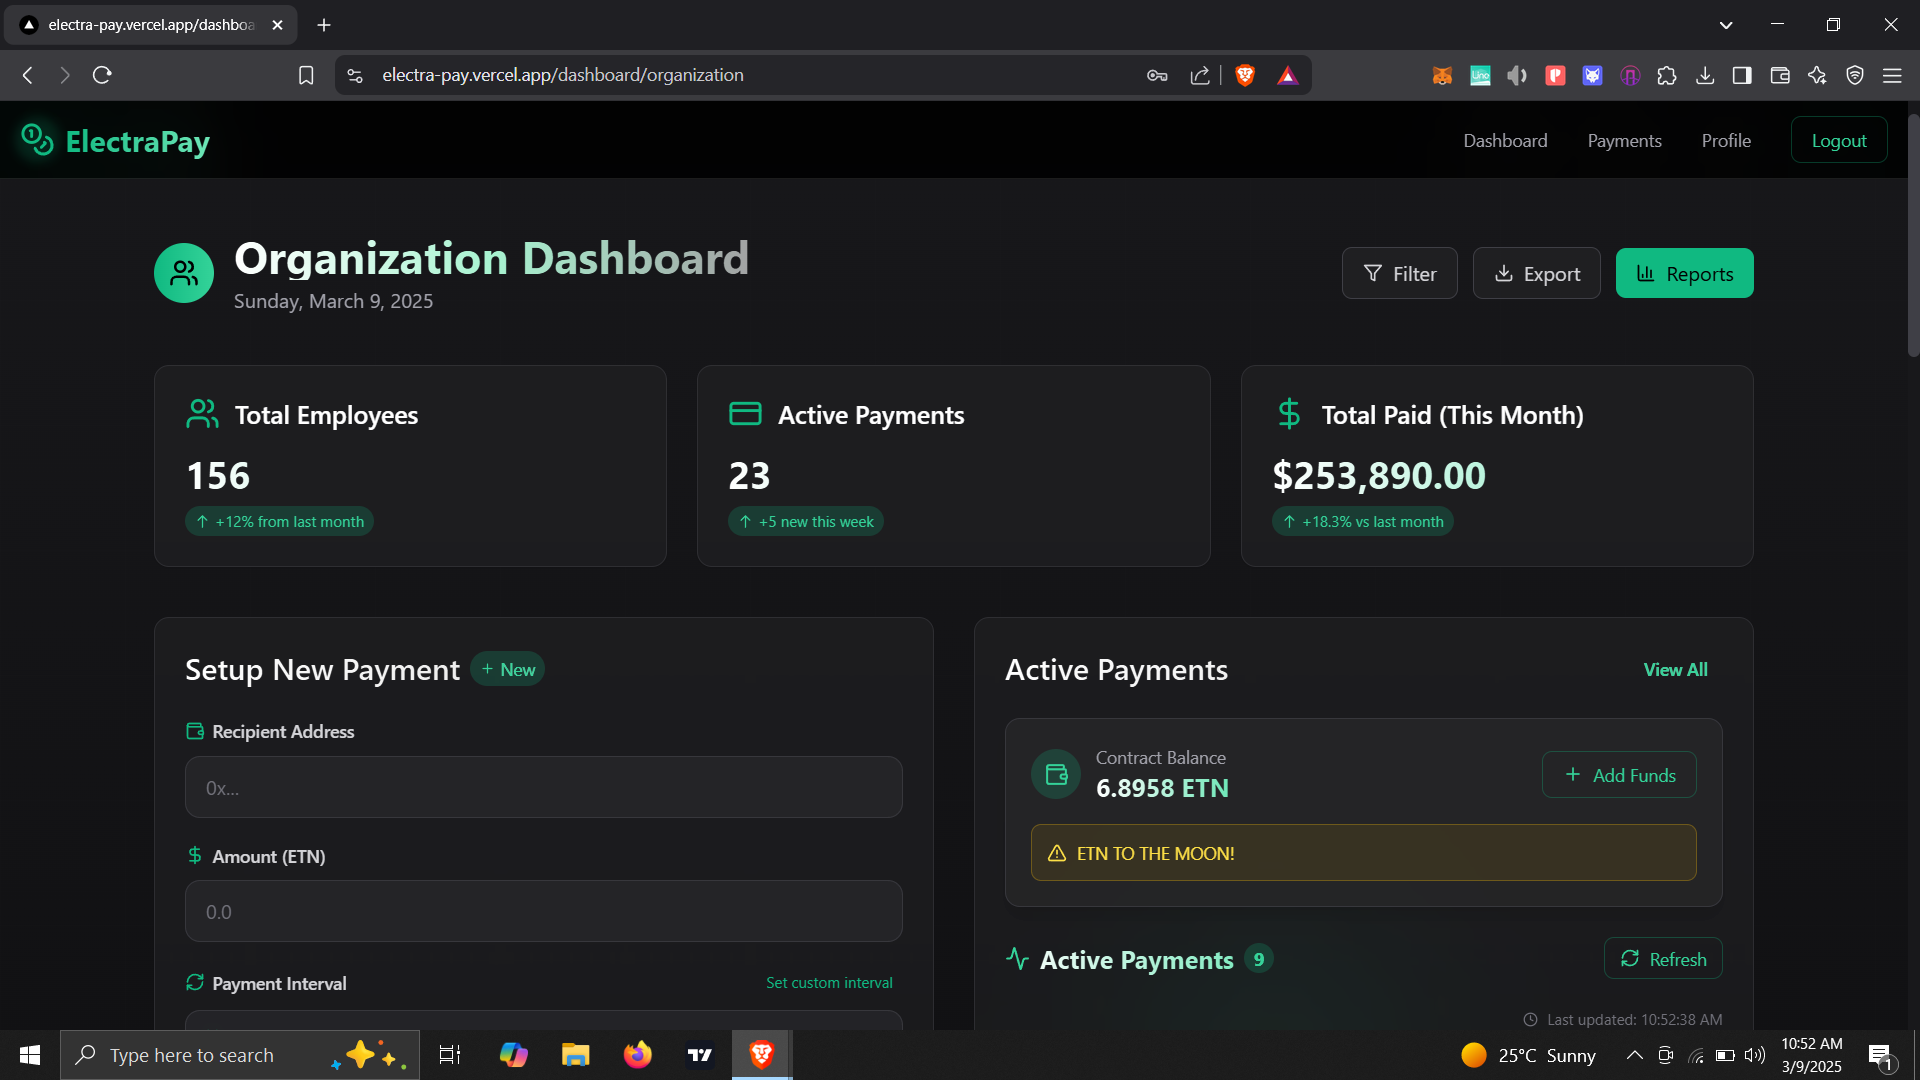Open the browser Extensions puzzle icon
Screen dimensions: 1920x1080
tap(1667, 75)
